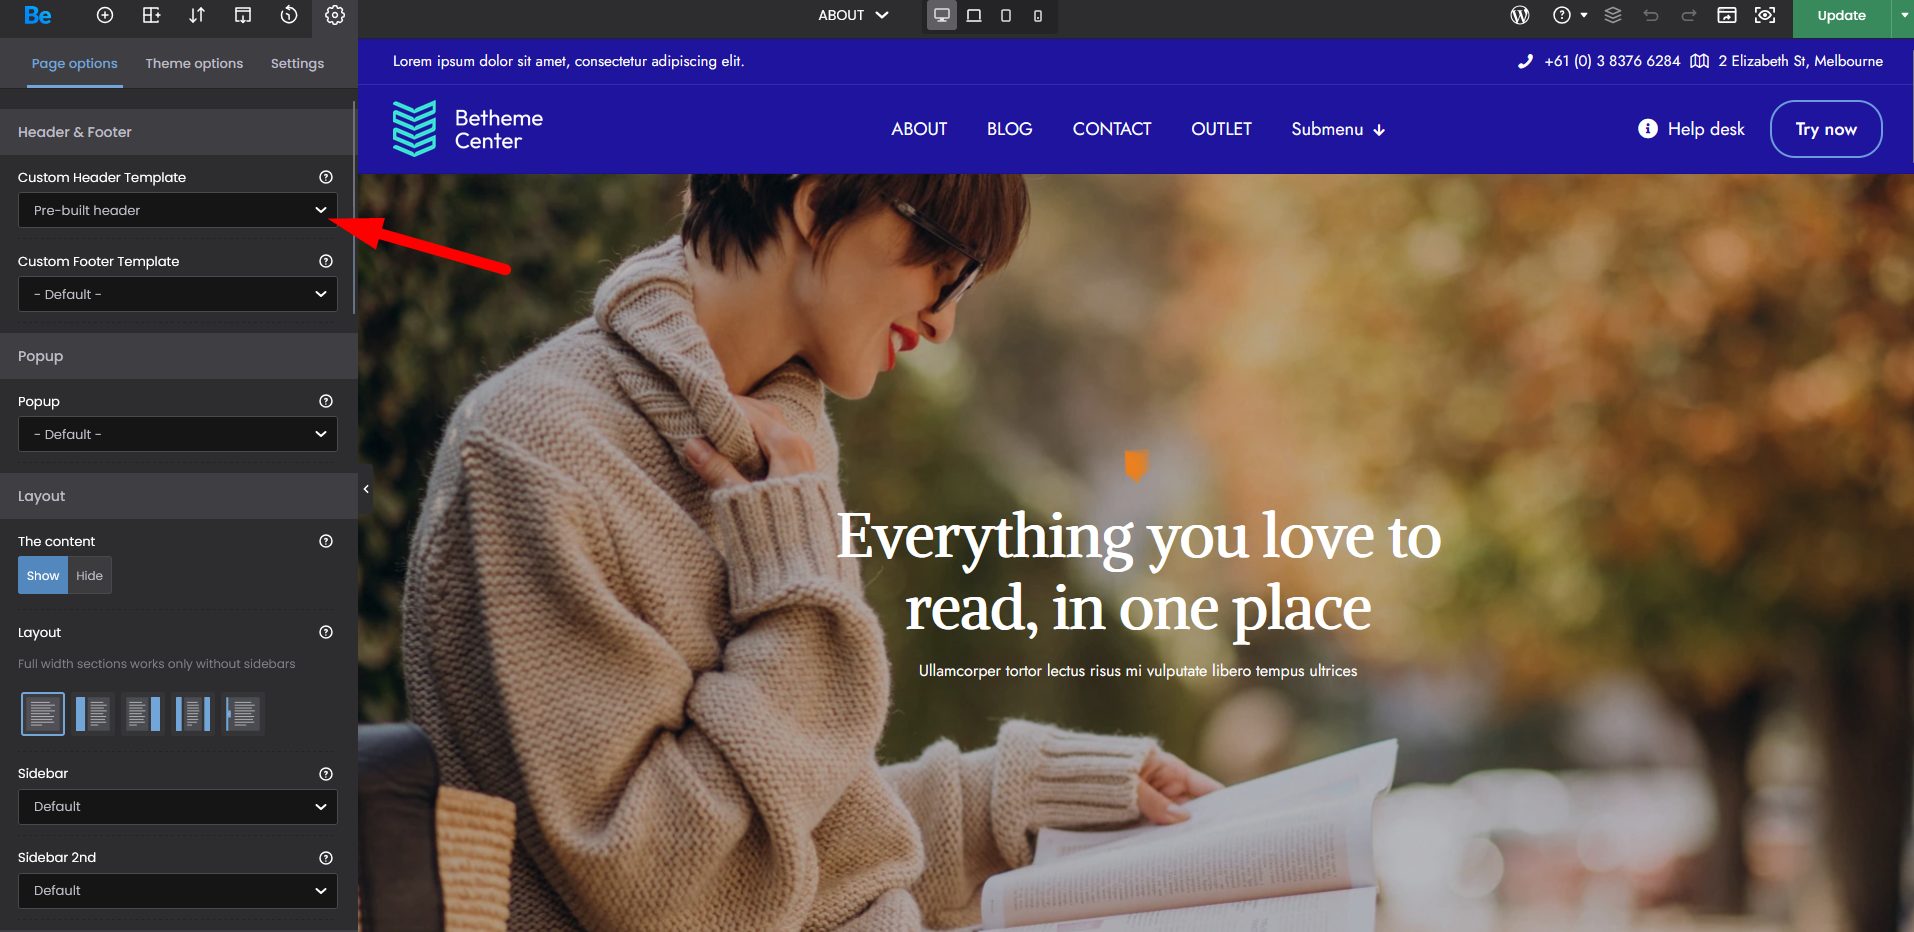Image resolution: width=1914 pixels, height=932 pixels.
Task: Click the Try now button
Action: (1826, 129)
